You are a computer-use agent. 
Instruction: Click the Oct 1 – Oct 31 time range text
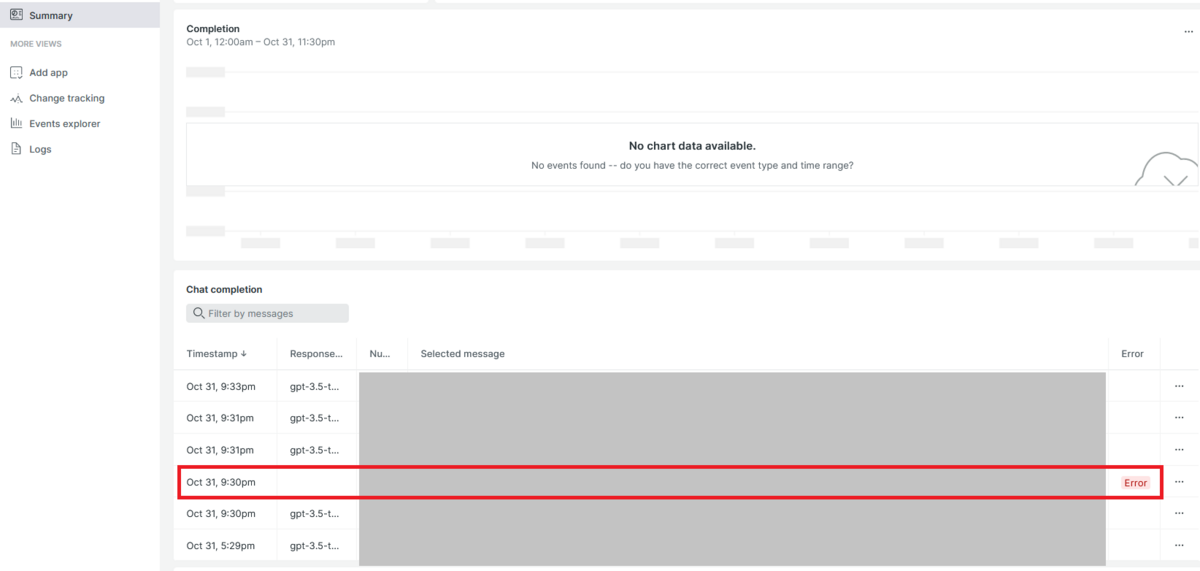click(x=260, y=42)
